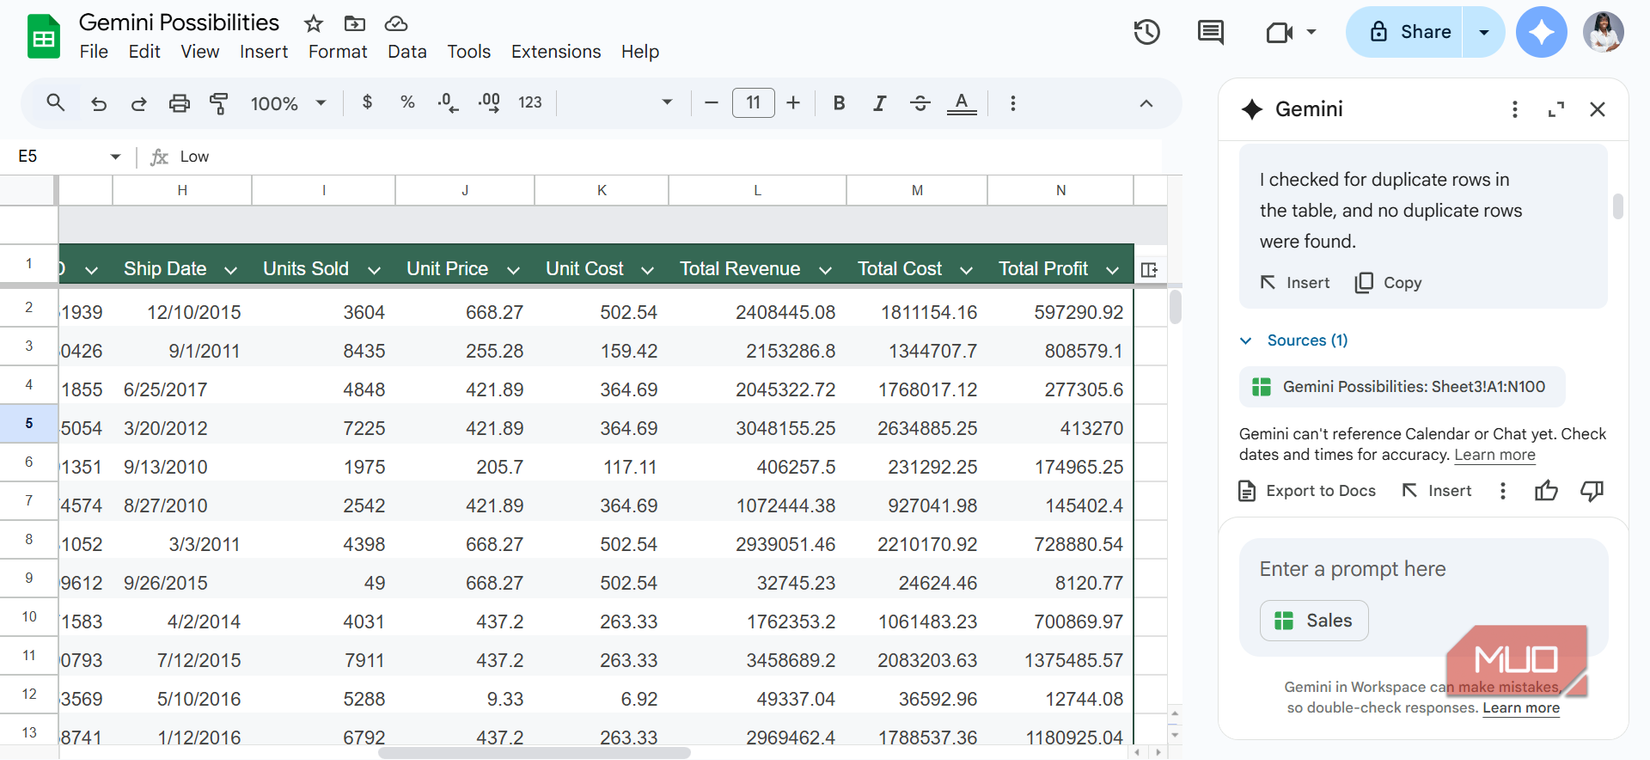The height and width of the screenshot is (760, 1650).
Task: Open the View menu
Action: 200,51
